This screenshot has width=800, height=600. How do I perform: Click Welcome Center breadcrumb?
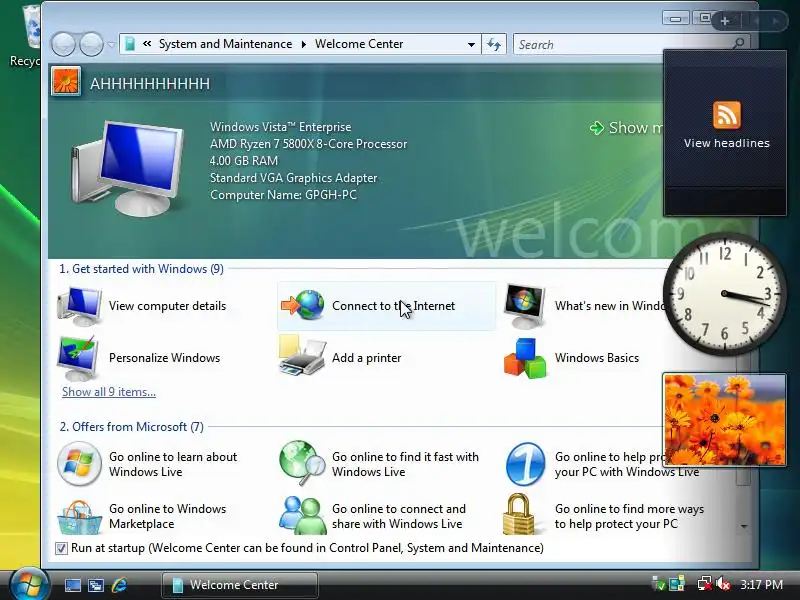pos(359,44)
